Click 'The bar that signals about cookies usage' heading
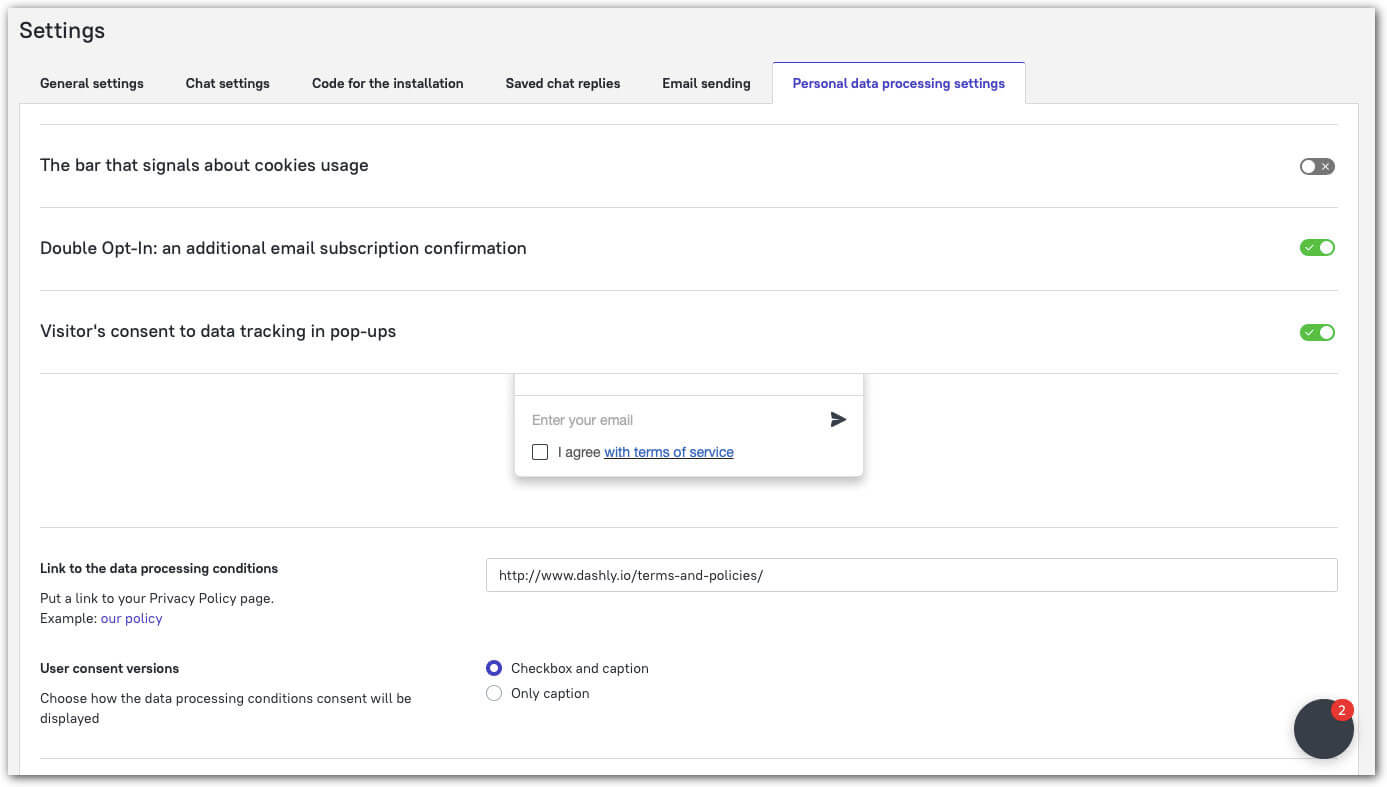The height and width of the screenshot is (787, 1387). point(204,165)
